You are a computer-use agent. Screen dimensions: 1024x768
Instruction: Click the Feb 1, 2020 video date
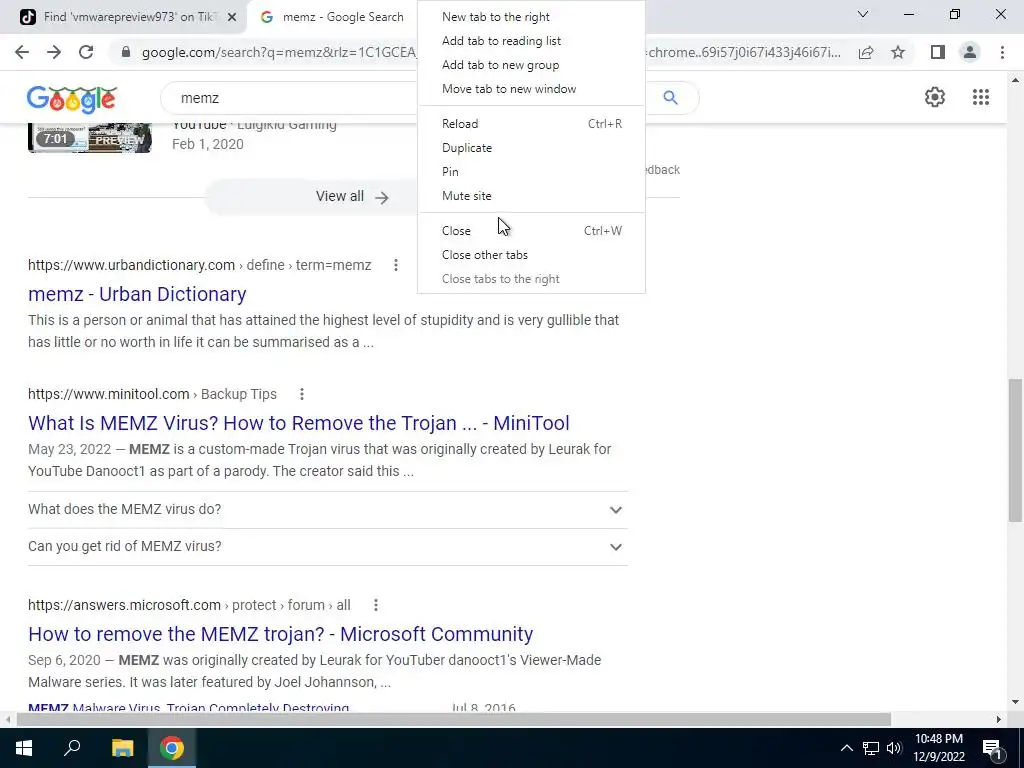point(208,144)
